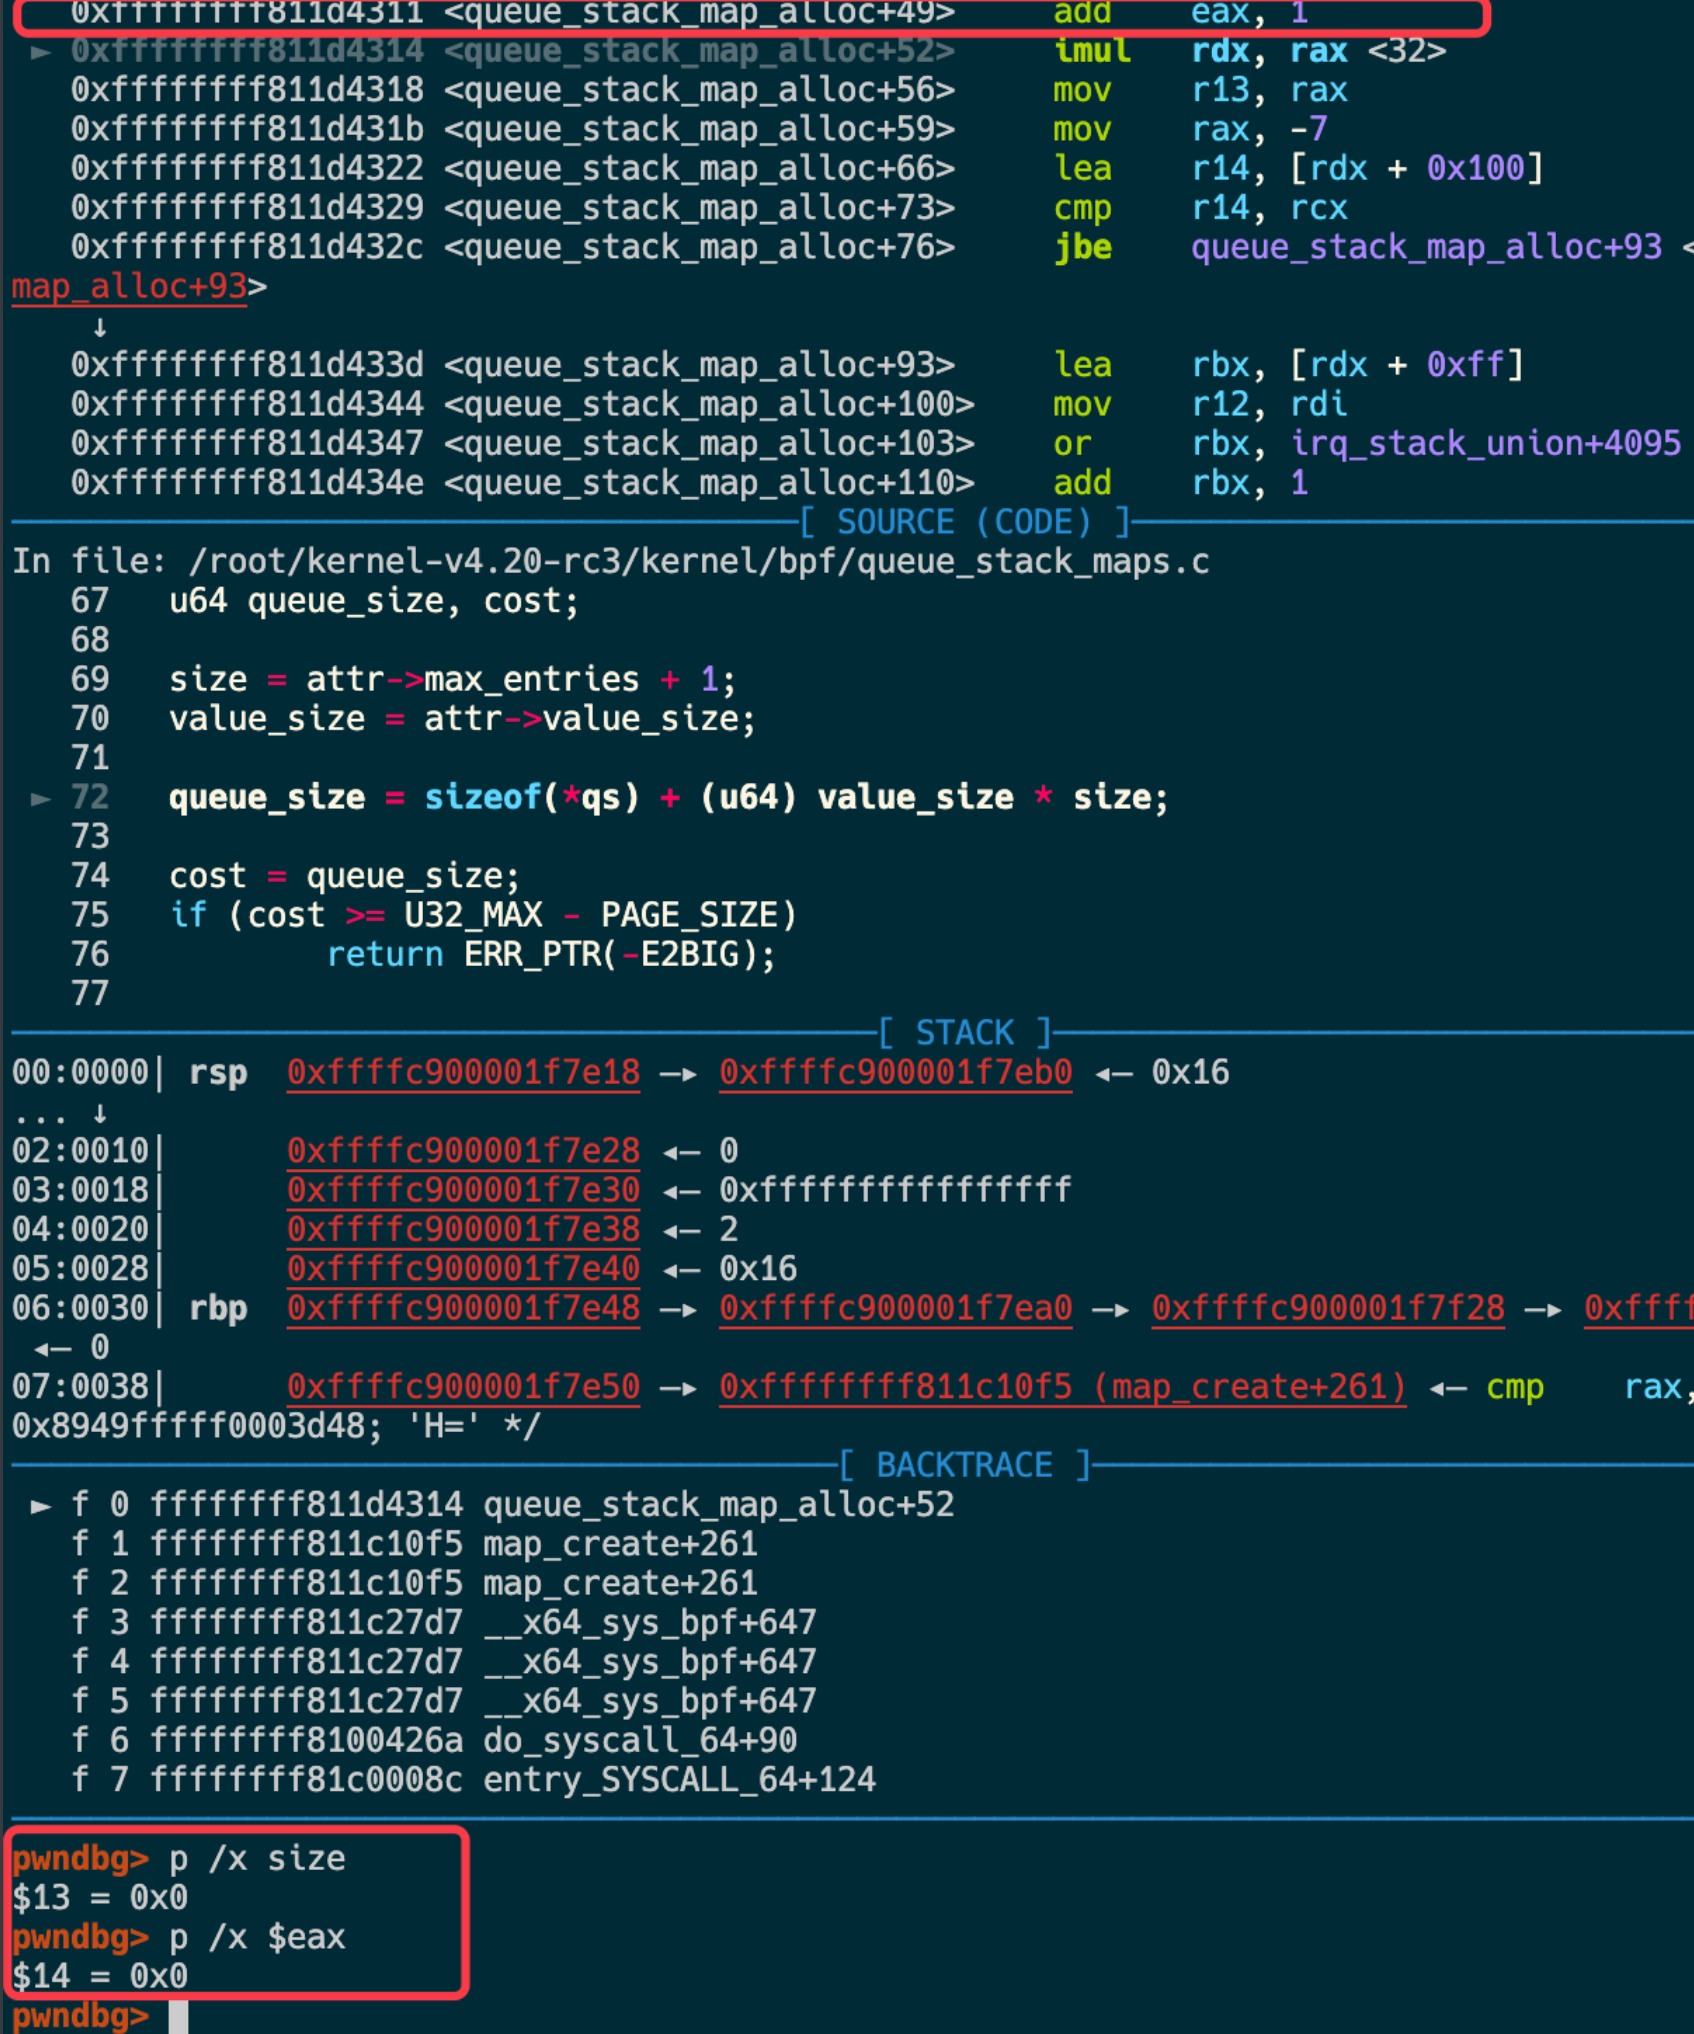Click stack address 0xffffc900001f7e50

point(463,1387)
